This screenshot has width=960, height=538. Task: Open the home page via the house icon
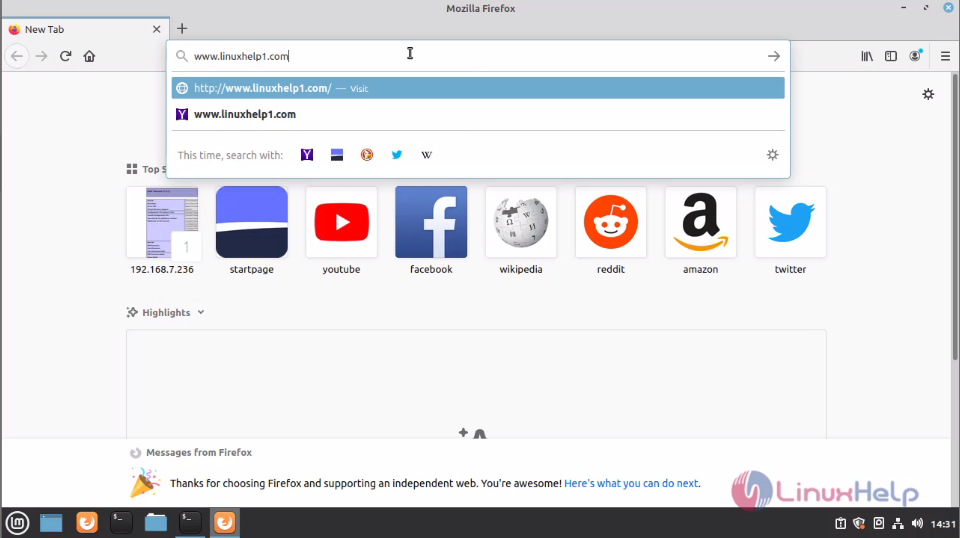click(89, 56)
